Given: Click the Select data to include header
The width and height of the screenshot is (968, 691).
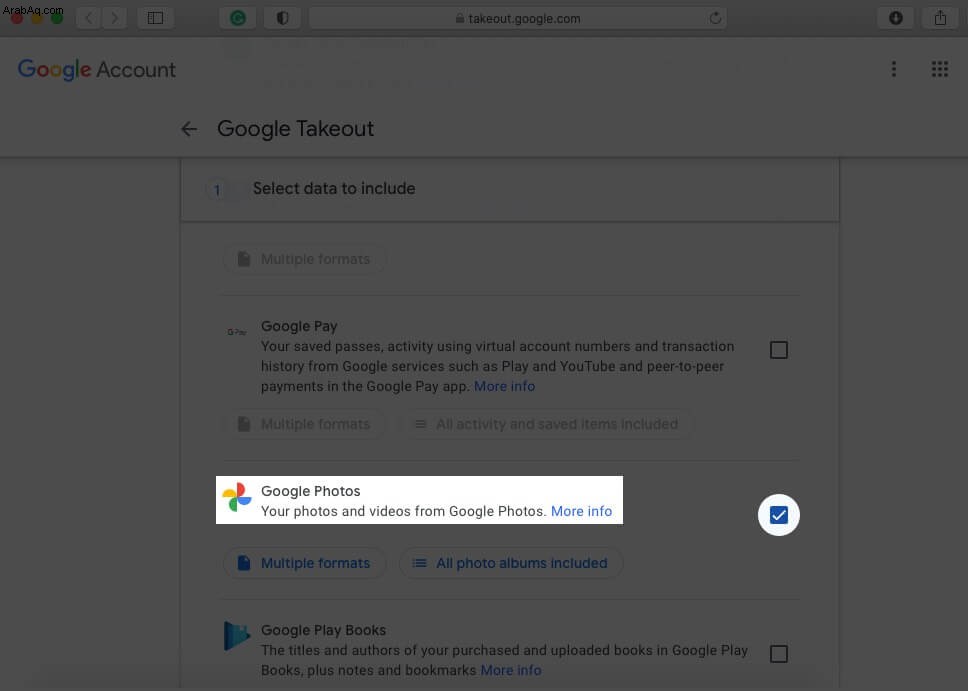Looking at the screenshot, I should click(x=510, y=189).
